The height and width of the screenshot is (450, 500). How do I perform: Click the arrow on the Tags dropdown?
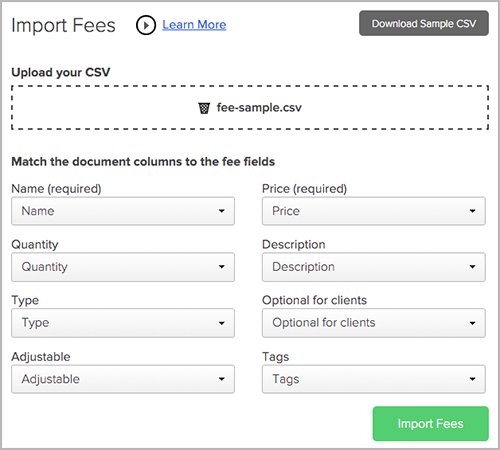472,379
